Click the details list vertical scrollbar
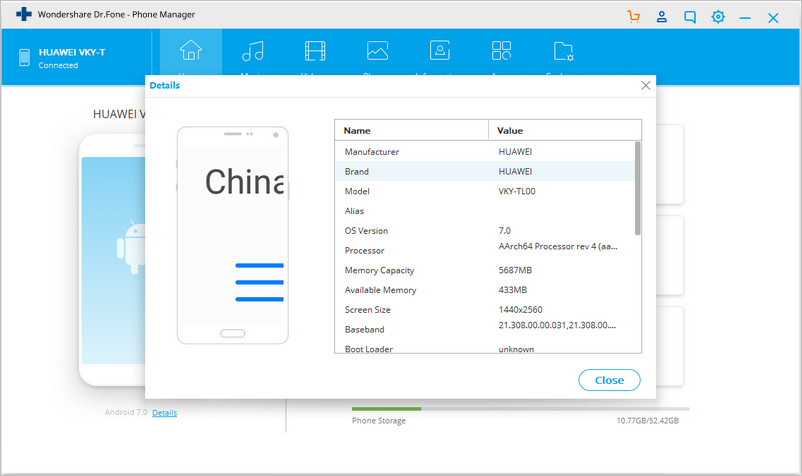This screenshot has height=476, width=802. pos(637,188)
